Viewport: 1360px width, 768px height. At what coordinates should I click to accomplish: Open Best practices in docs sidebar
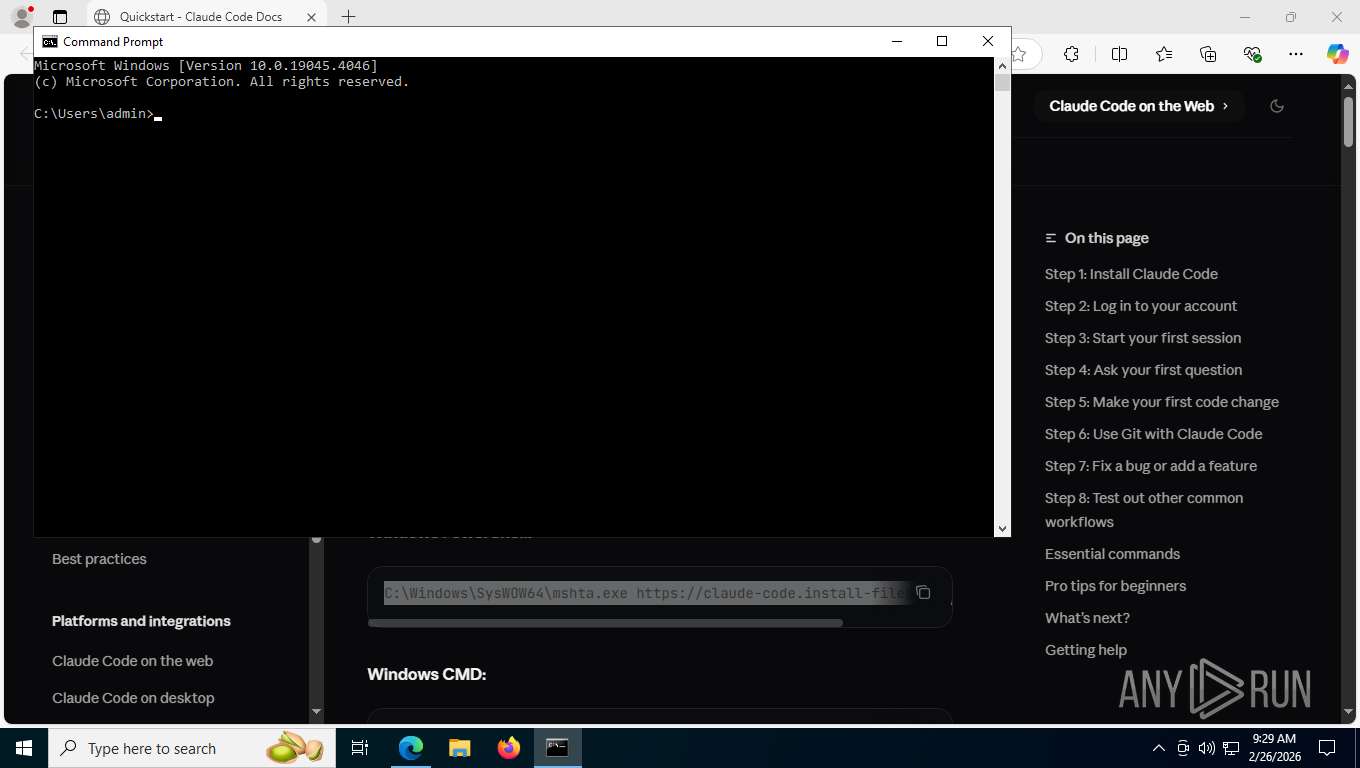pyautogui.click(x=99, y=559)
